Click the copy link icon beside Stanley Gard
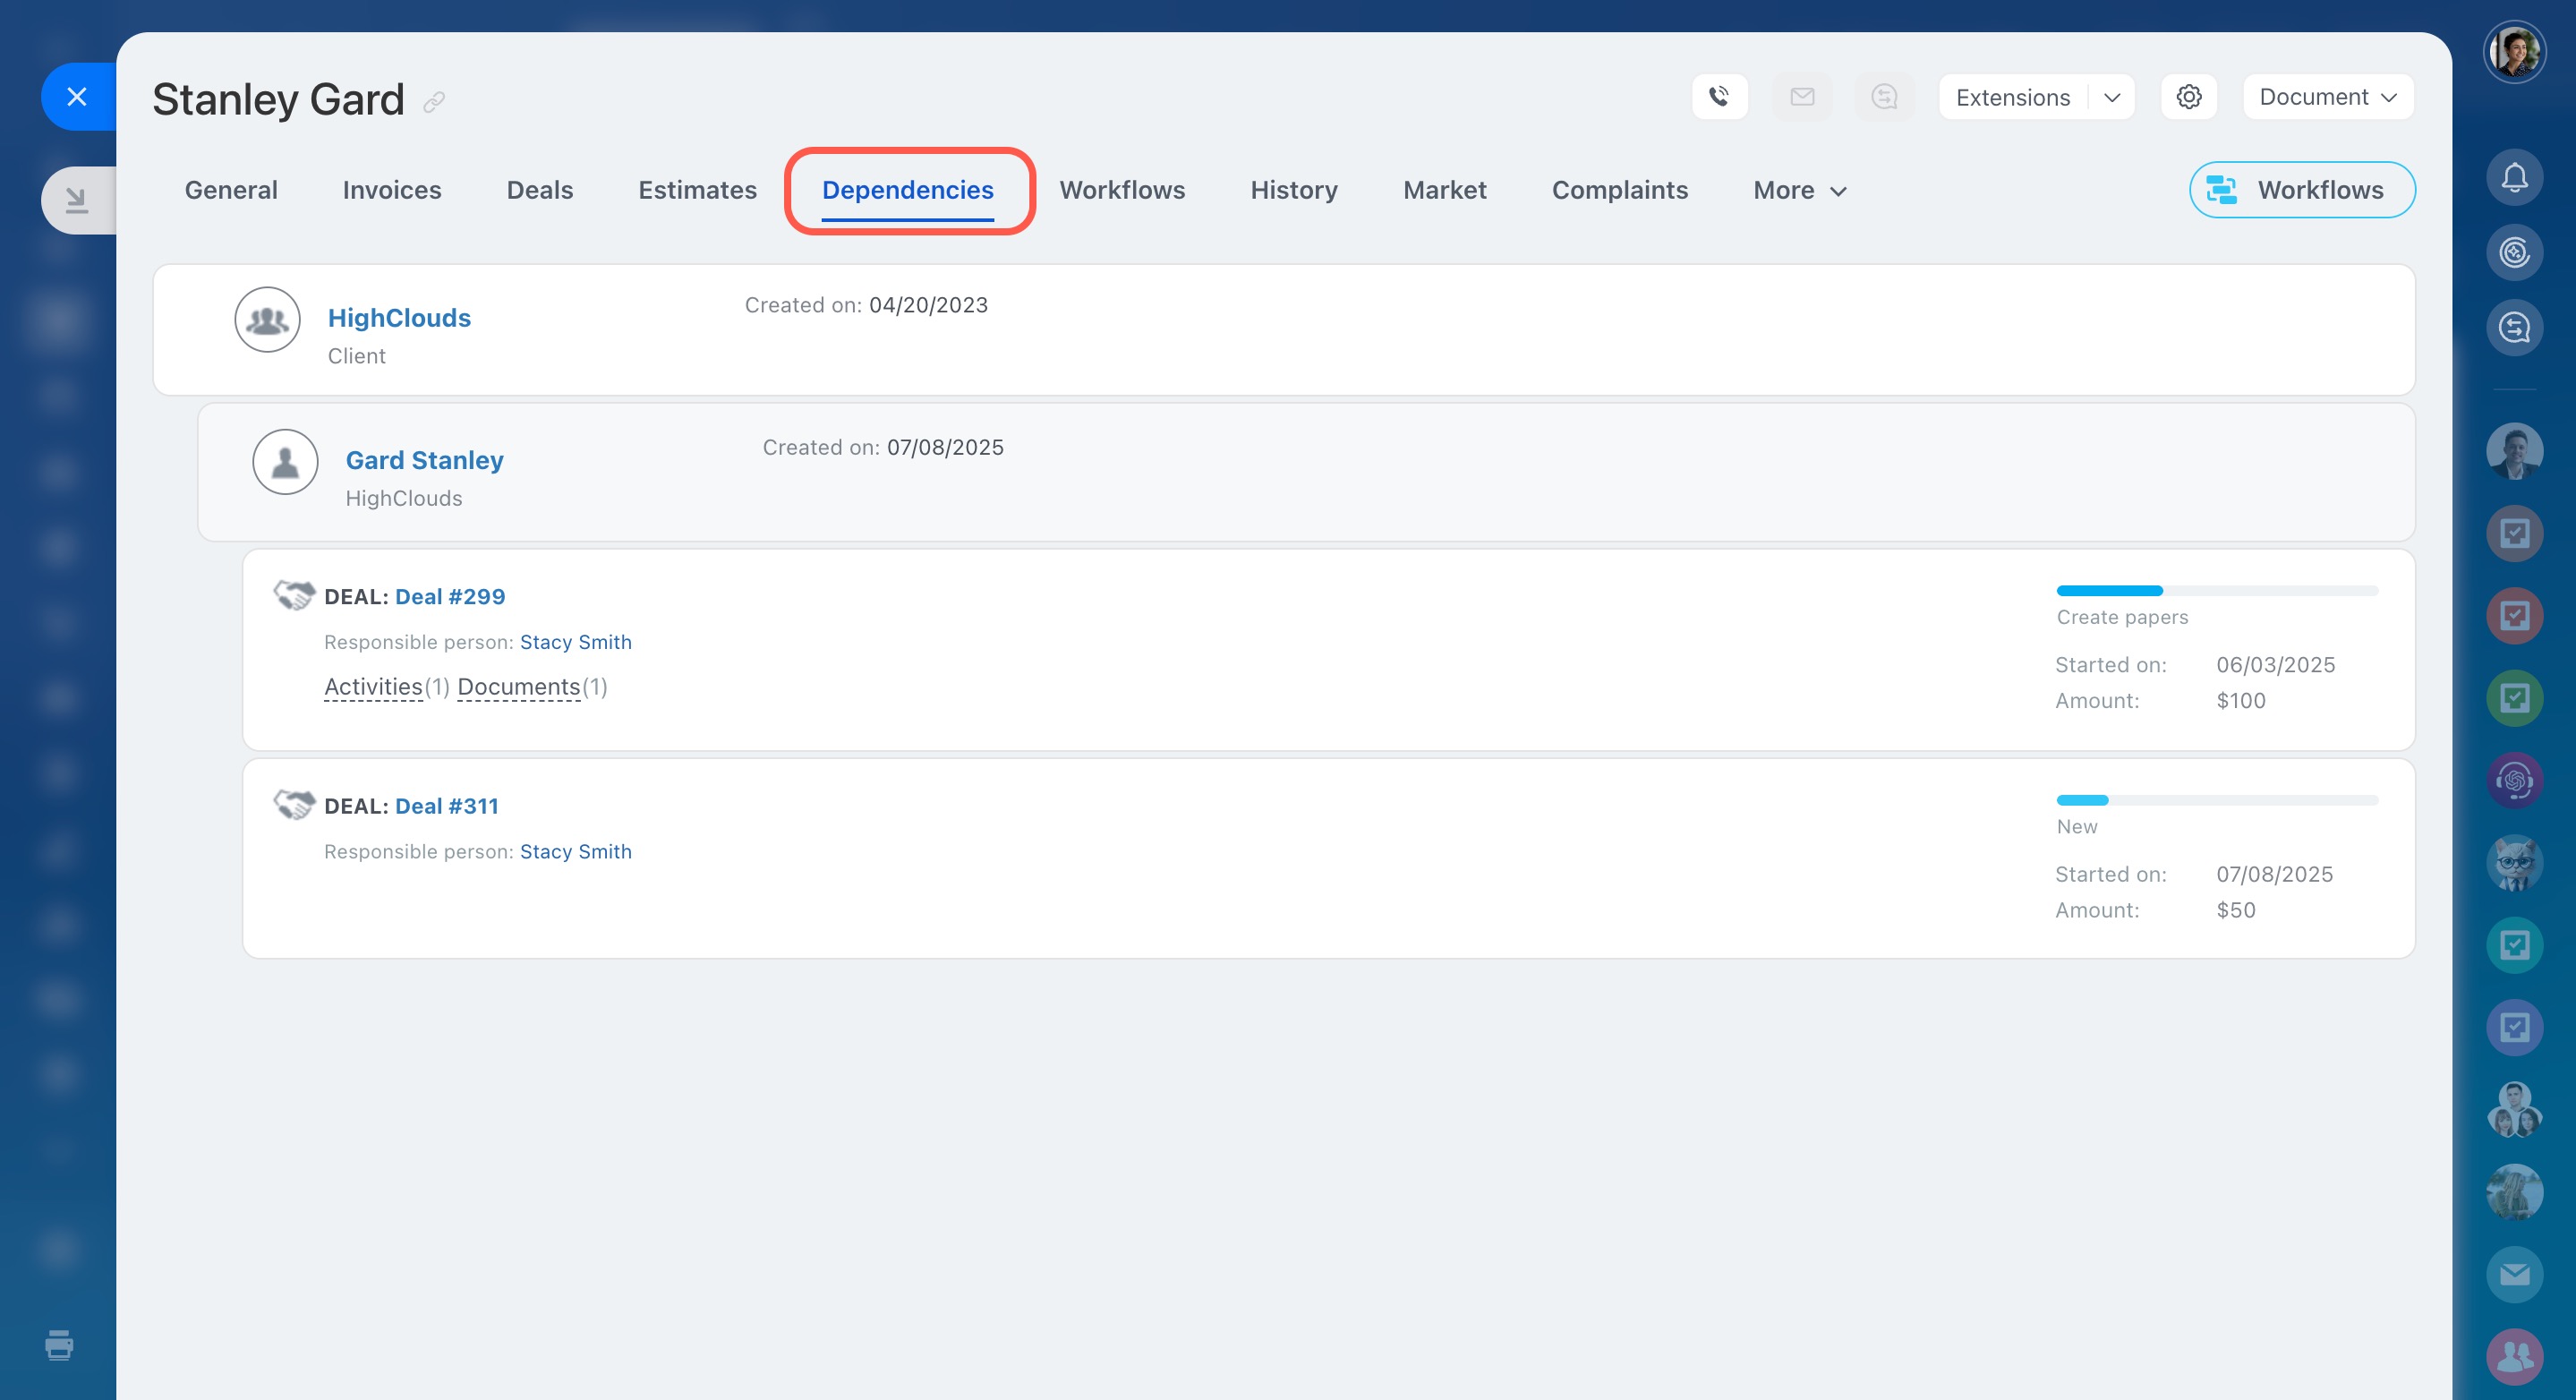 (x=433, y=102)
